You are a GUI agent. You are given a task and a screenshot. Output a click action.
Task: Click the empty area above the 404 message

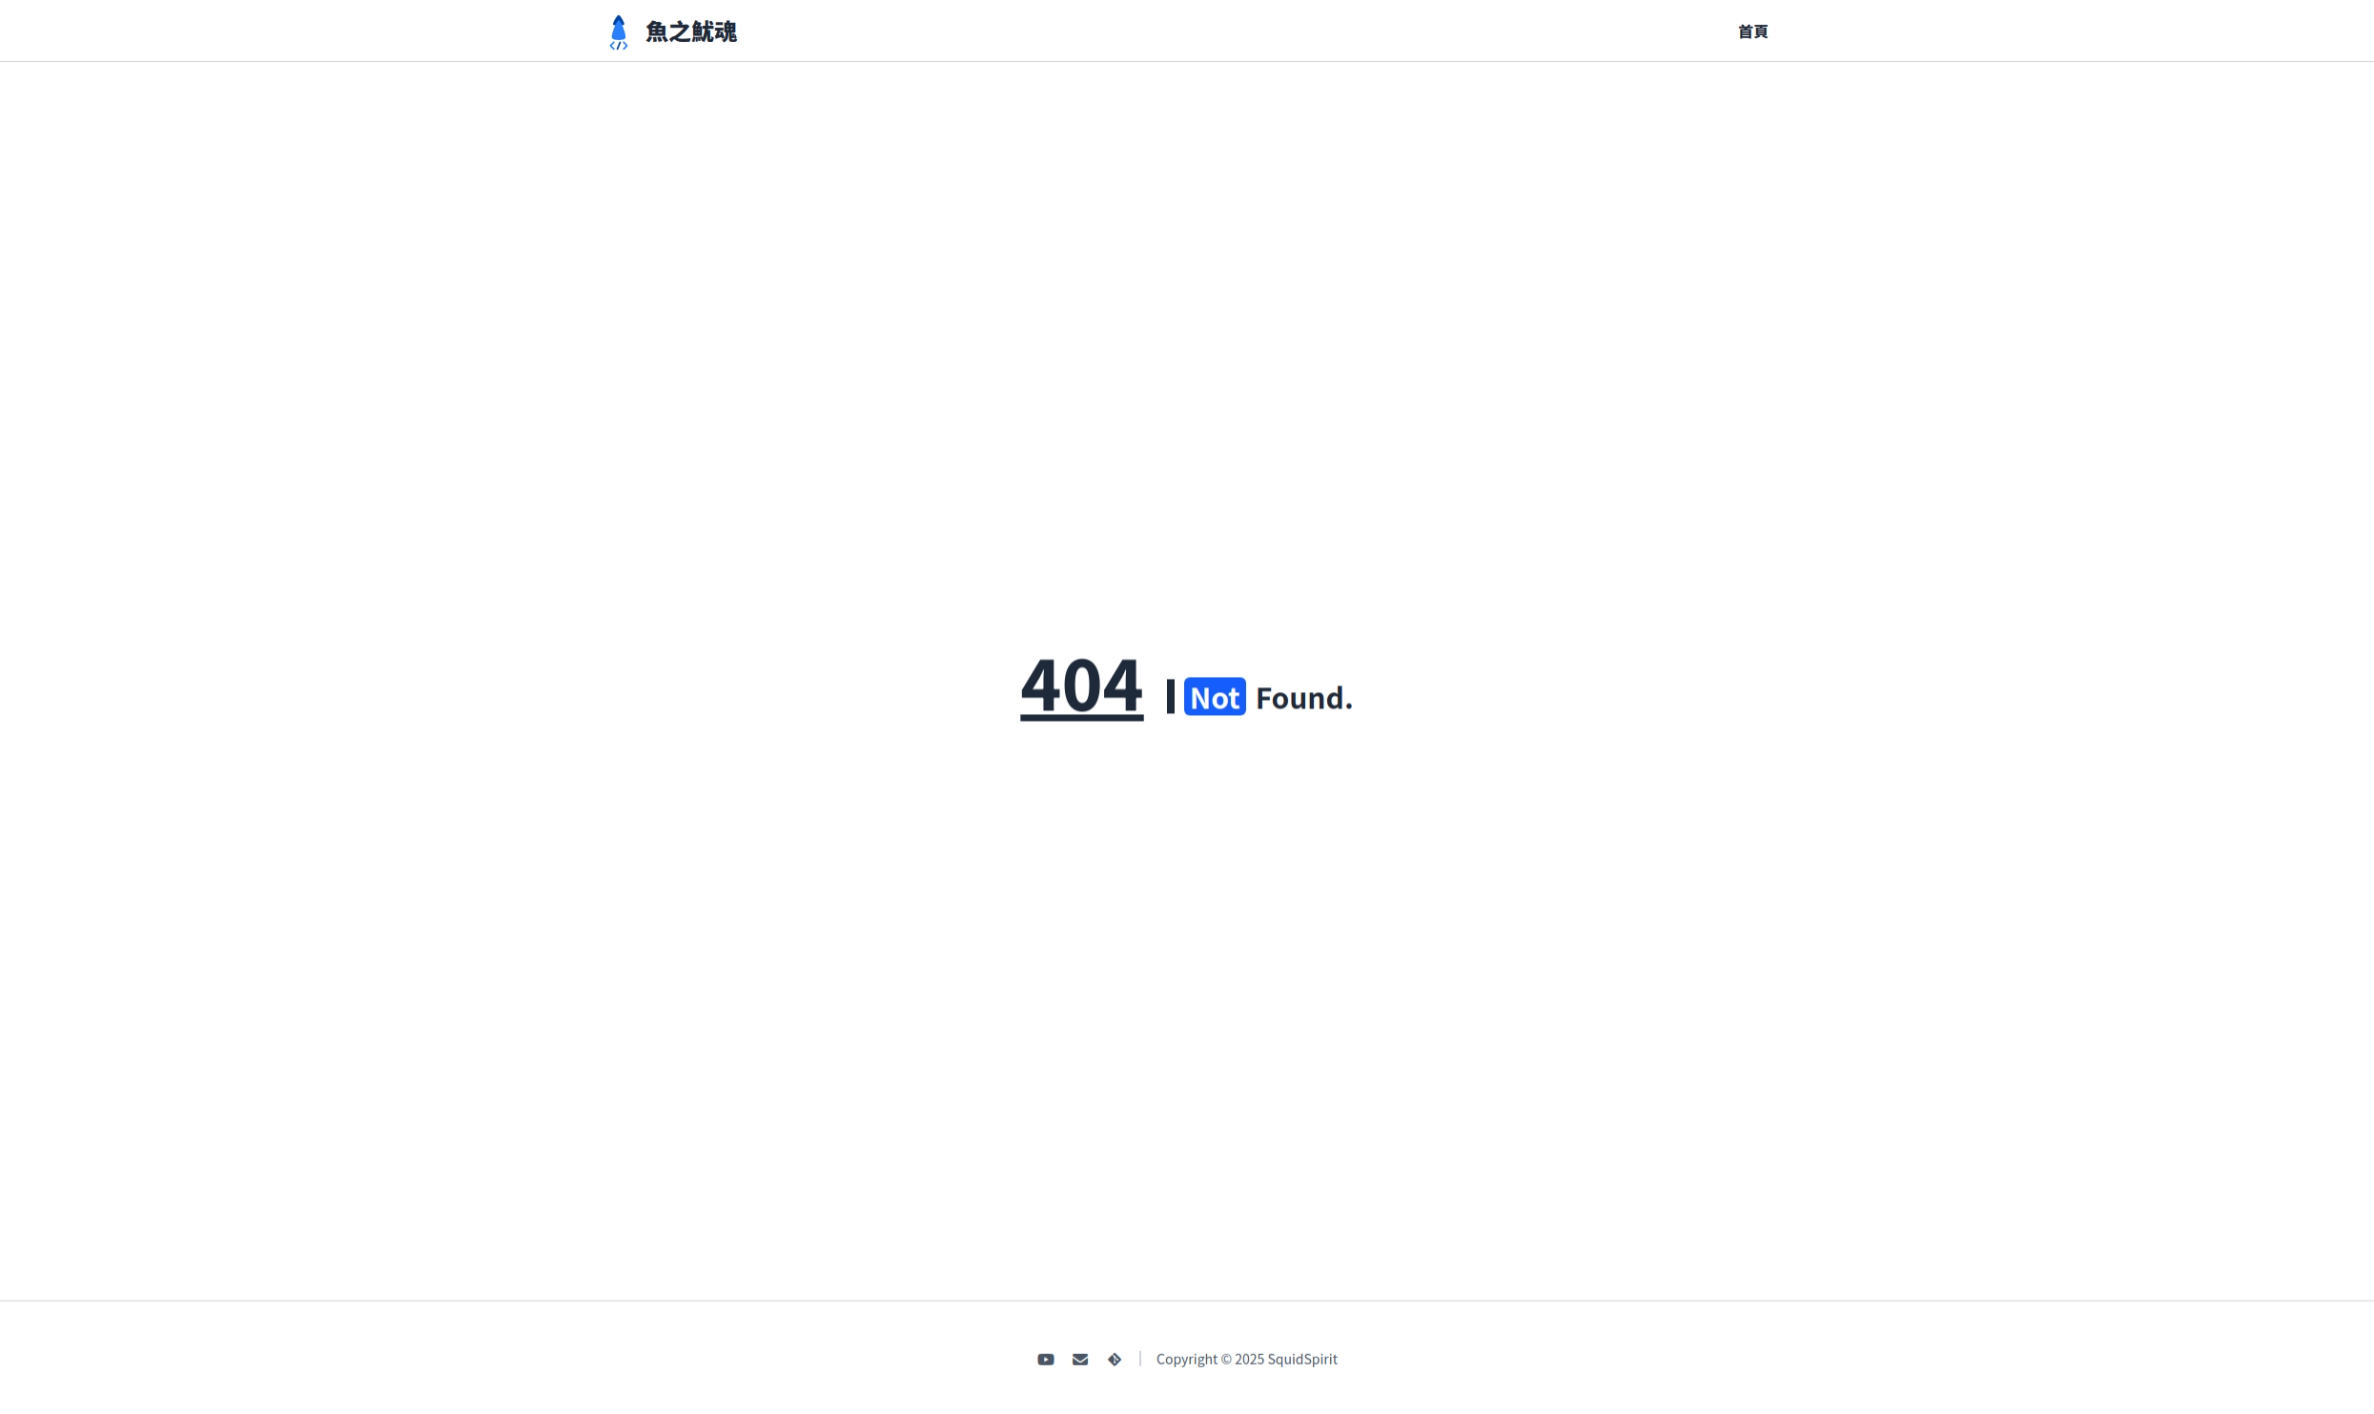click(x=1187, y=350)
